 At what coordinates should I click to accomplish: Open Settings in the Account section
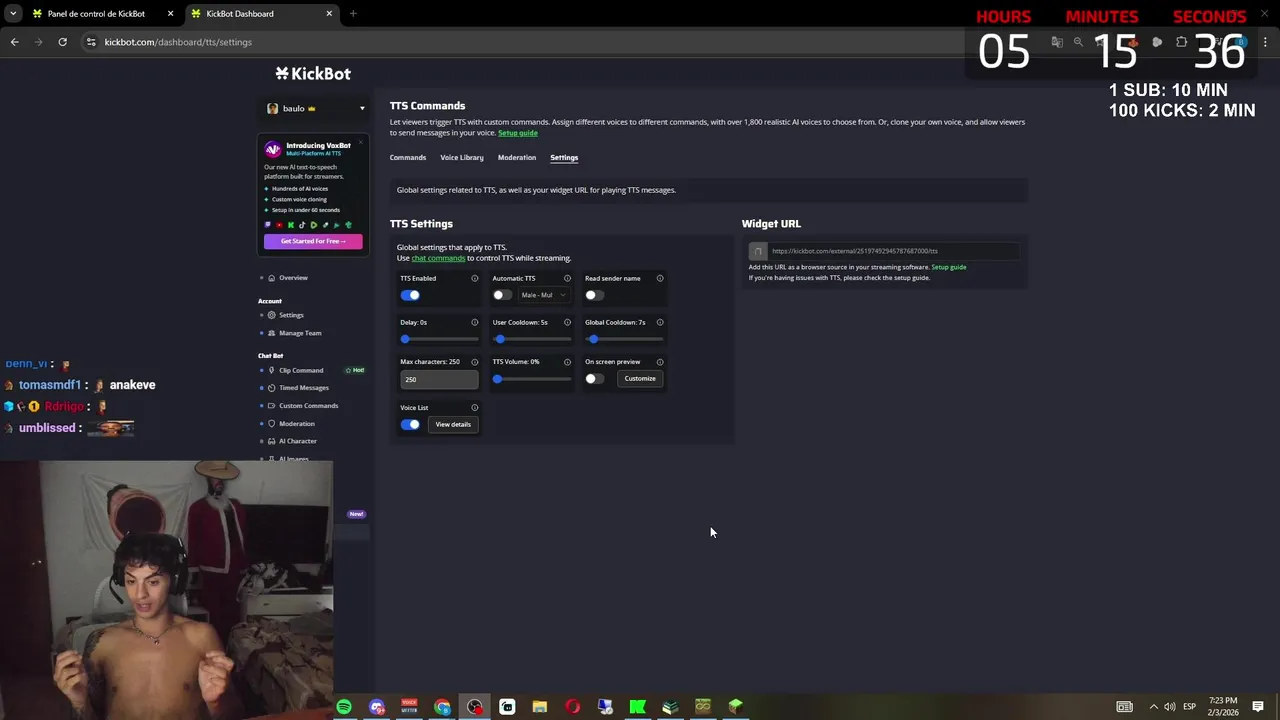tap(291, 315)
